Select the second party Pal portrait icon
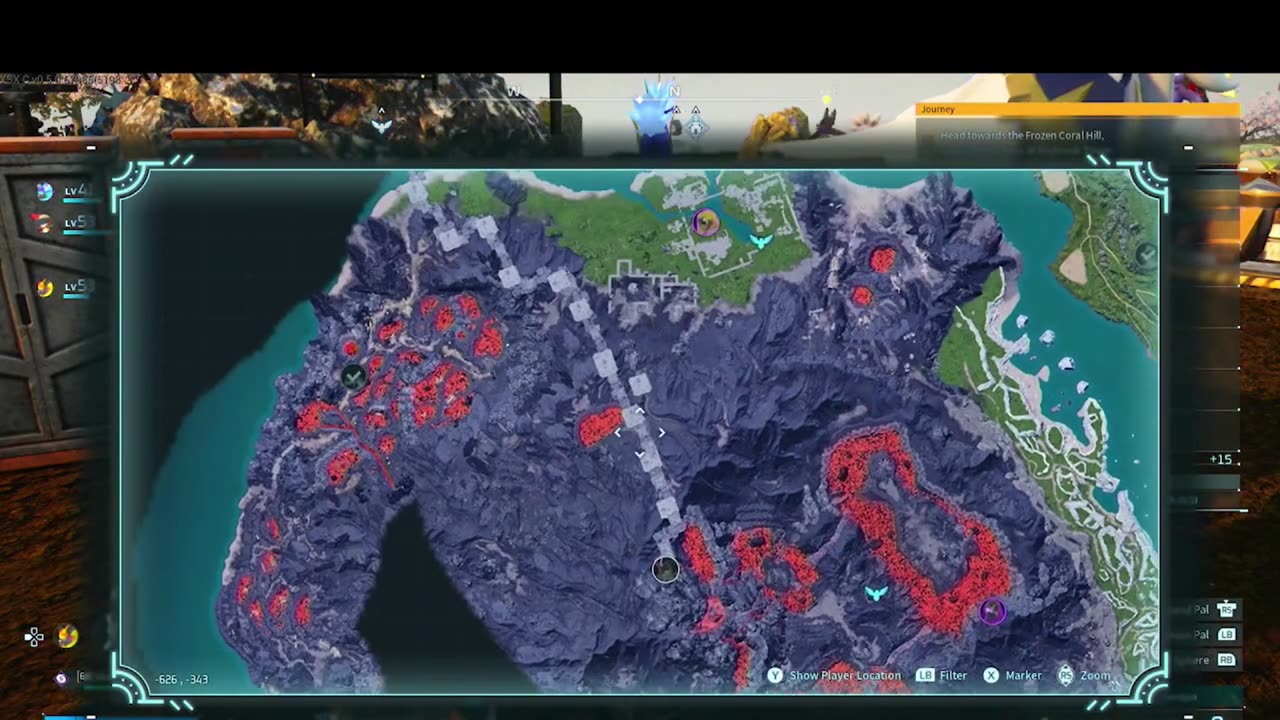This screenshot has height=720, width=1280. [x=44, y=223]
